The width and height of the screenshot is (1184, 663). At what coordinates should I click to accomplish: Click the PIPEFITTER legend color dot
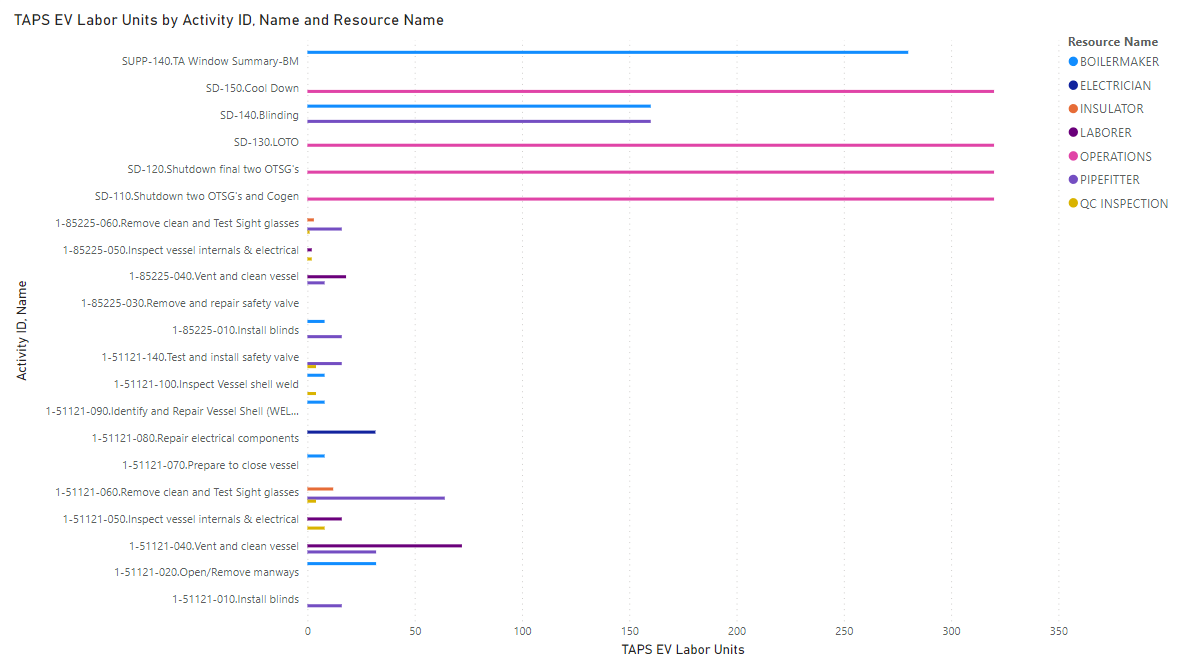click(x=1073, y=180)
